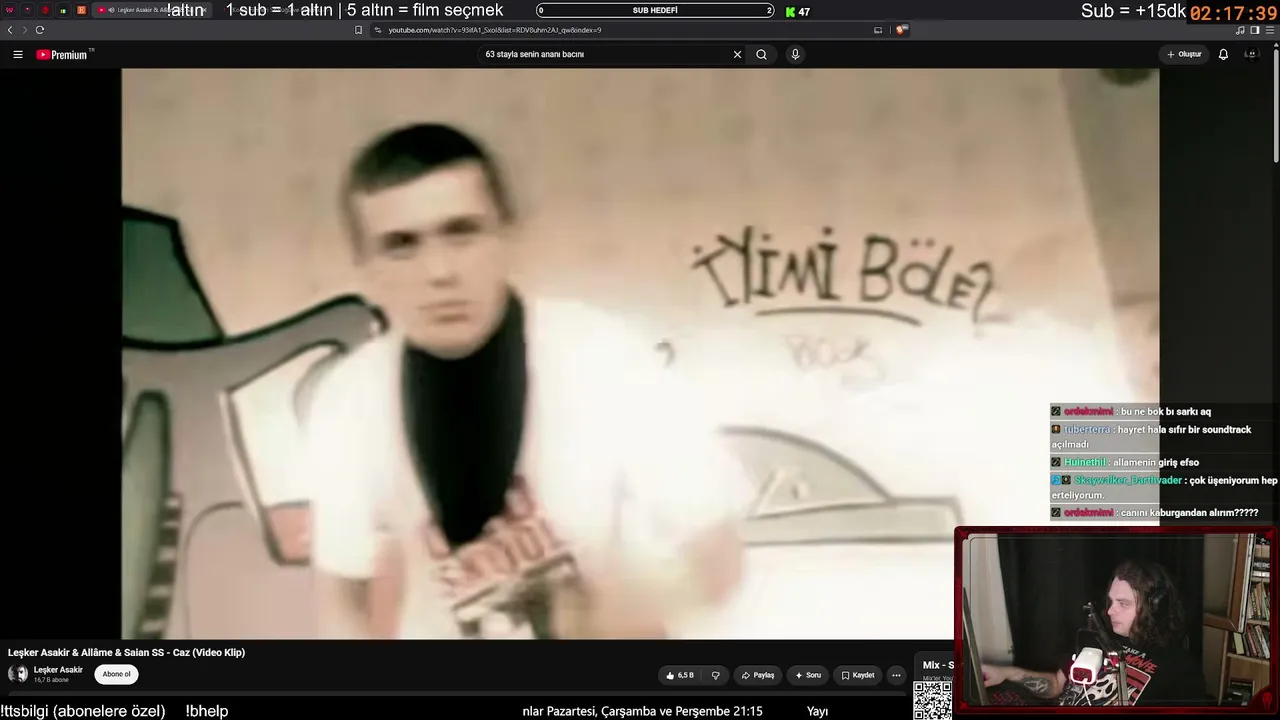Image resolution: width=1280 pixels, height=720 pixels.
Task: Bookmark this page from the address bar
Action: pyautogui.click(x=358, y=30)
